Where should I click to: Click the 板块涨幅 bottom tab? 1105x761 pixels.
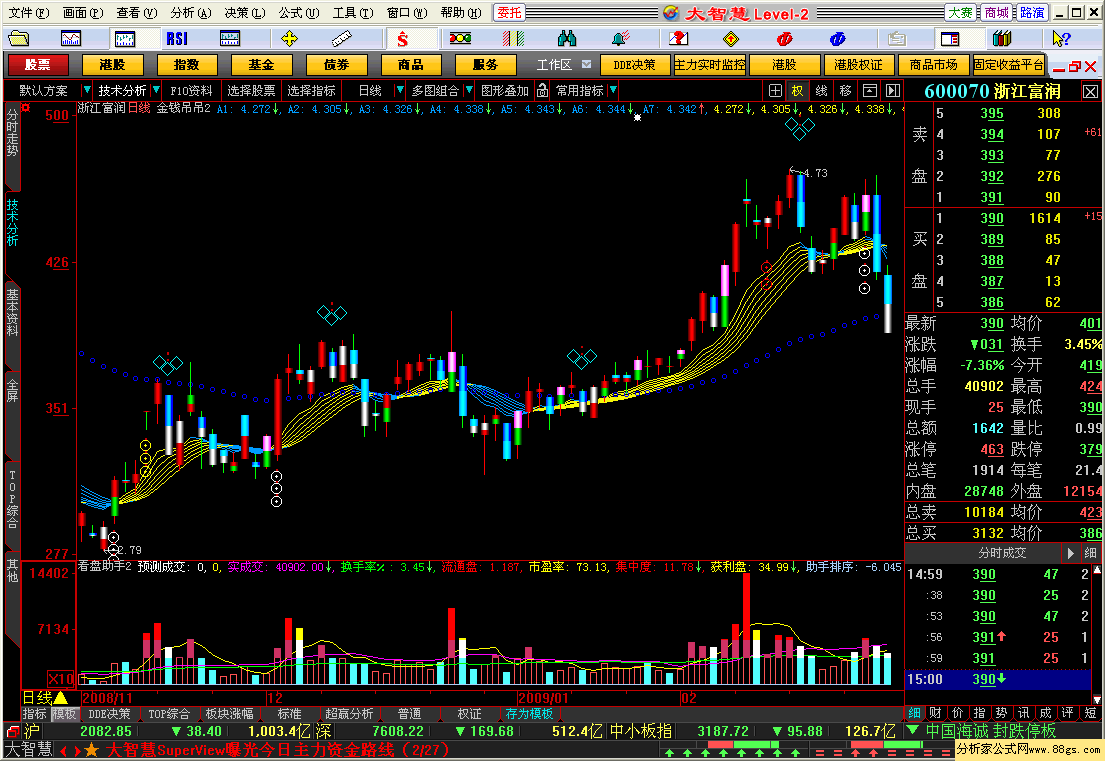230,714
